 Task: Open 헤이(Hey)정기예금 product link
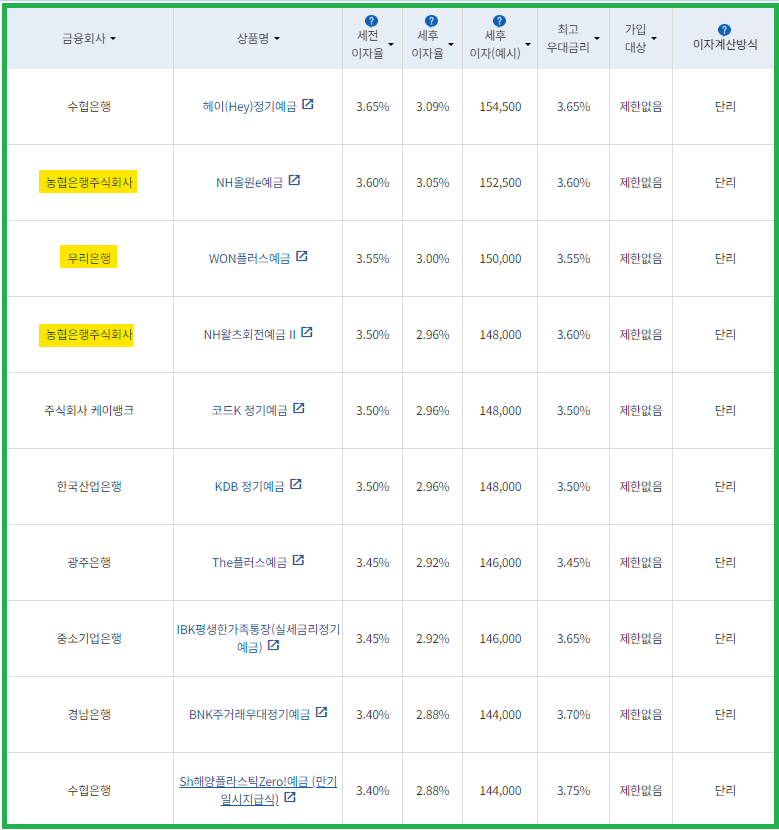point(249,107)
